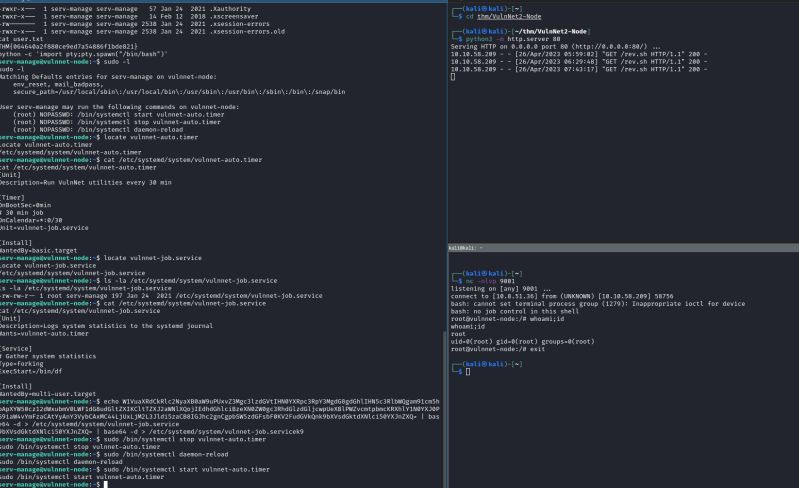Click the left terminal pane scrollbar handle

click(445, 409)
